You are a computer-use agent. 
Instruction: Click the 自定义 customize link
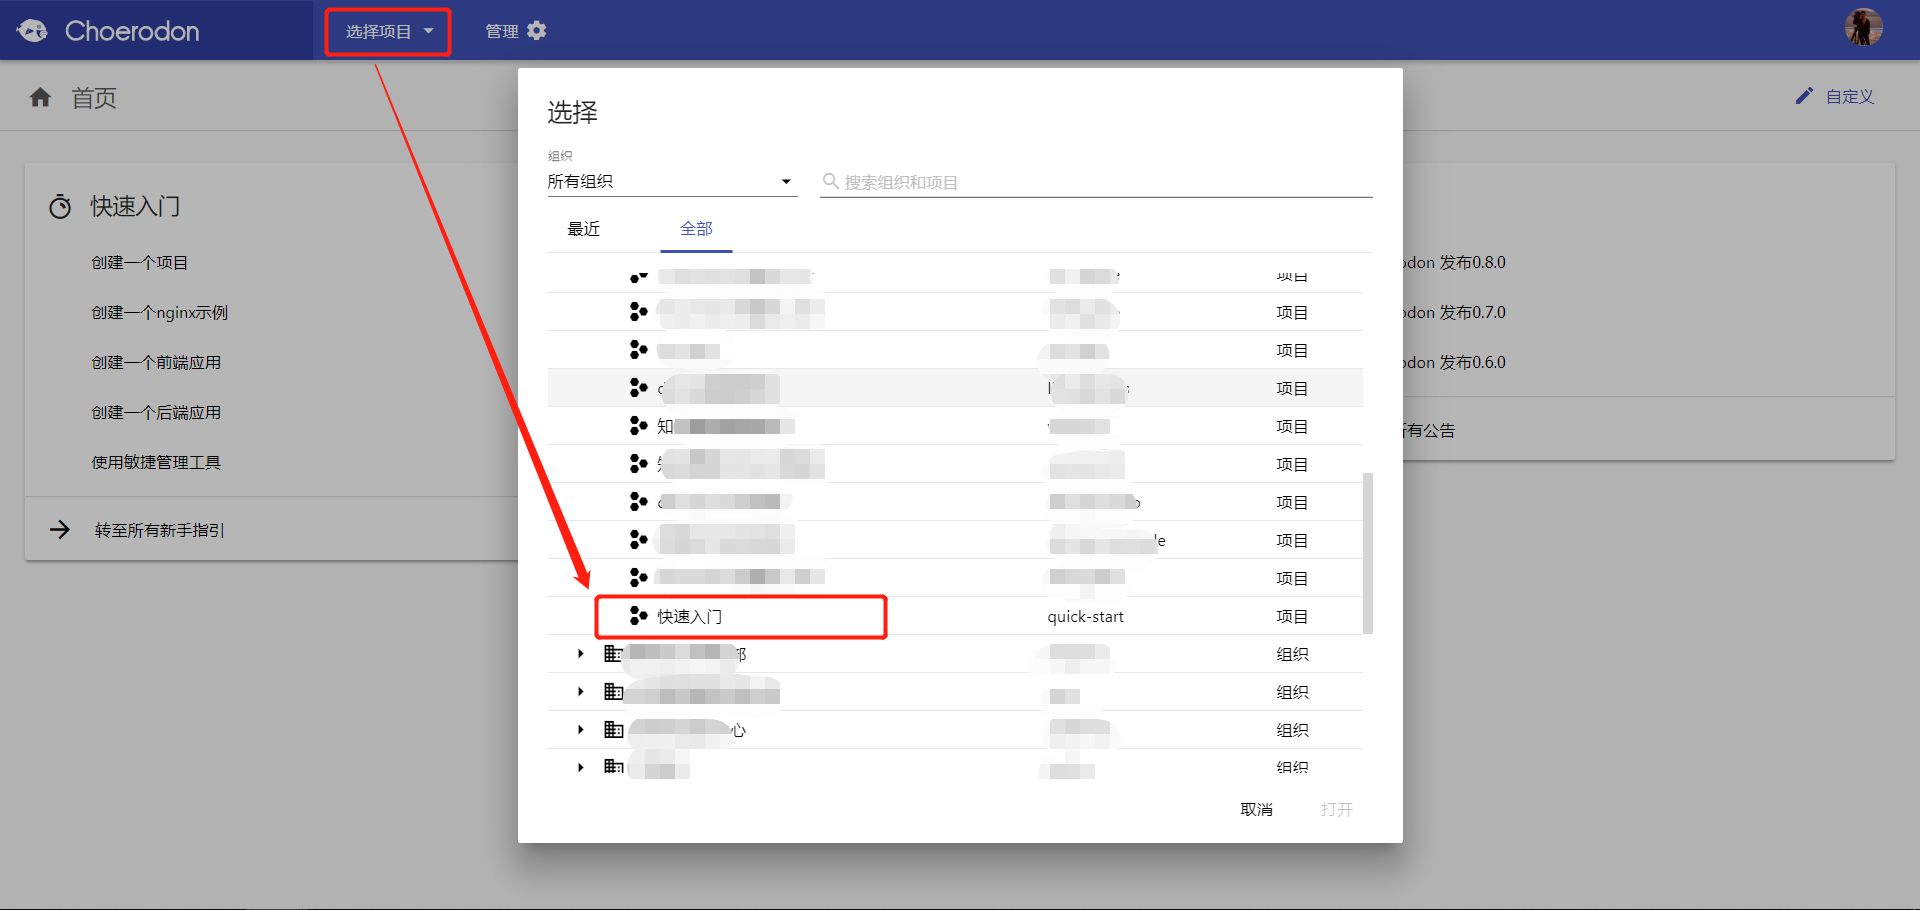pyautogui.click(x=1849, y=97)
